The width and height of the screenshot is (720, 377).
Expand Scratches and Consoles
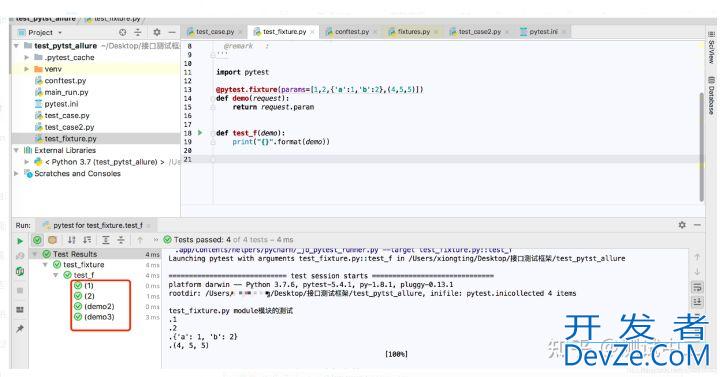[17, 174]
